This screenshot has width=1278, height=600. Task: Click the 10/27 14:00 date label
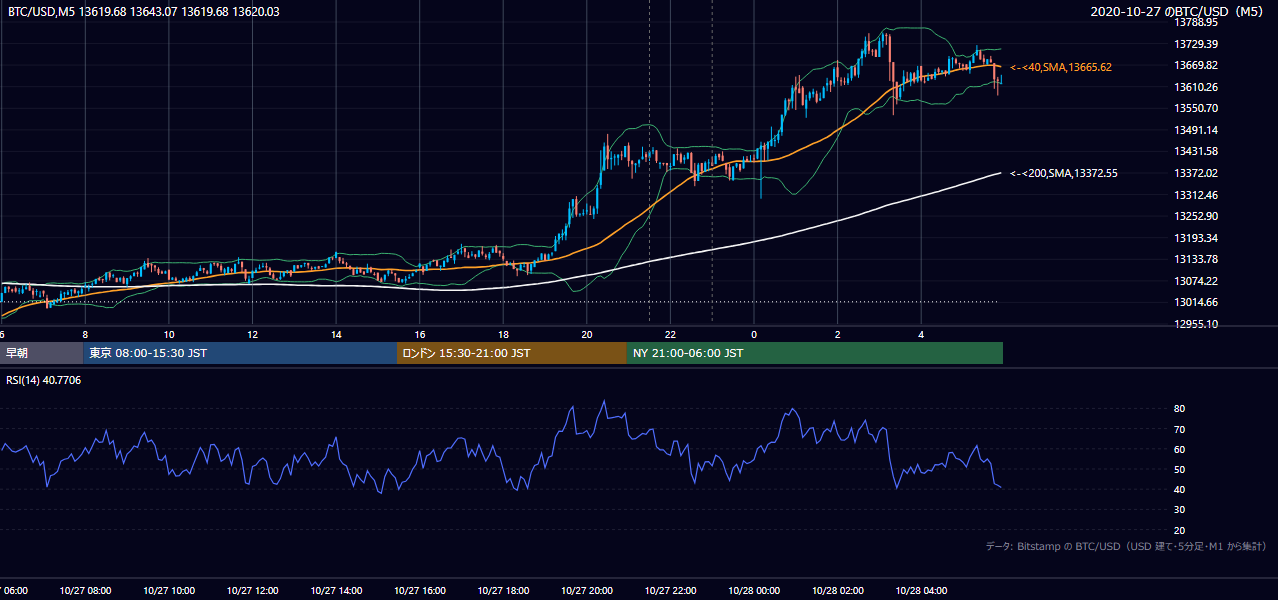point(336,591)
